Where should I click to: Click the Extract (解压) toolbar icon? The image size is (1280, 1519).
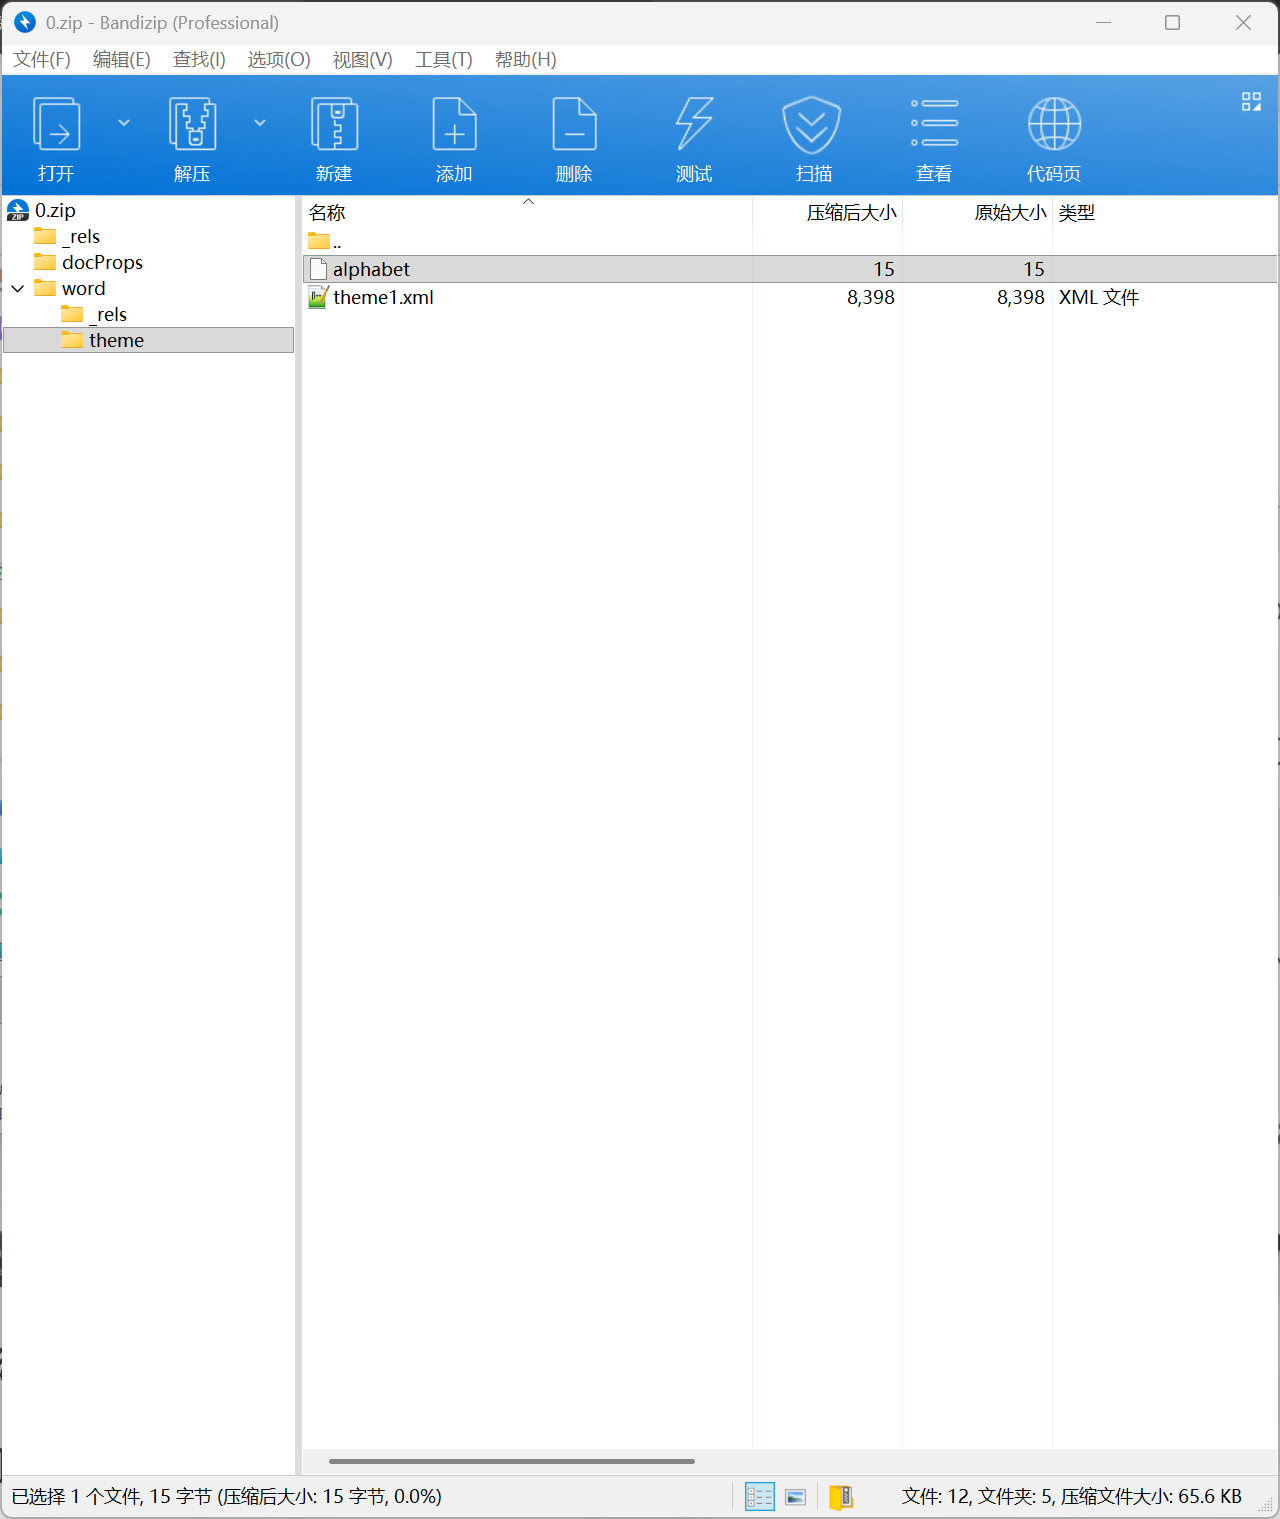pyautogui.click(x=192, y=125)
